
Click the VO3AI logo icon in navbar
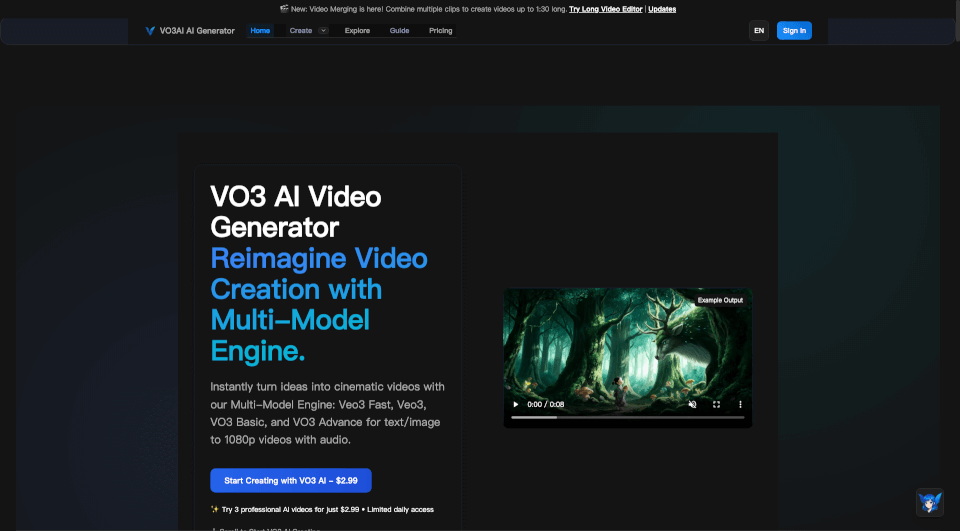tap(150, 31)
